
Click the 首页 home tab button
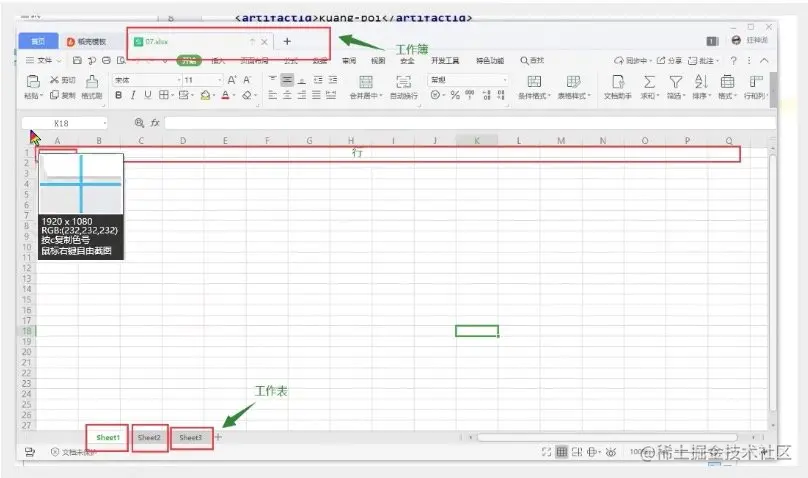coord(38,41)
